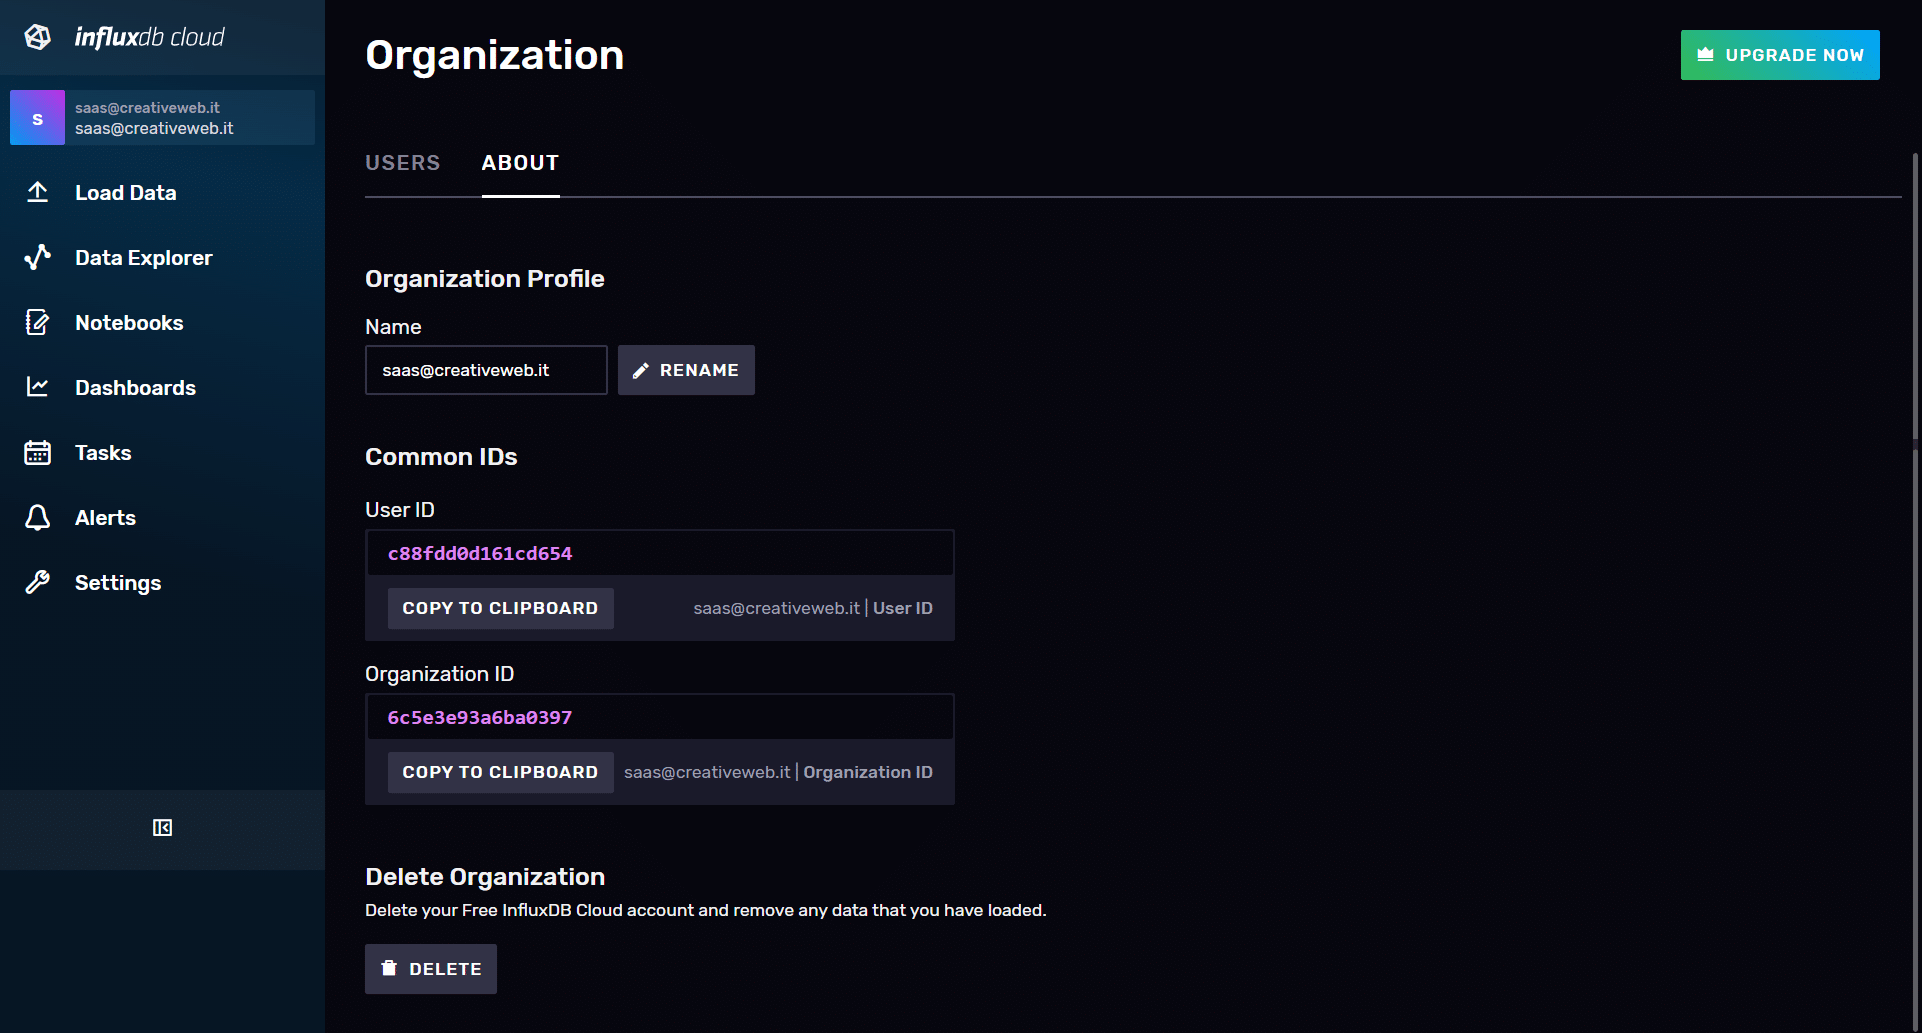Click the Delete your Free InfluxDB Cloud description

coord(706,910)
